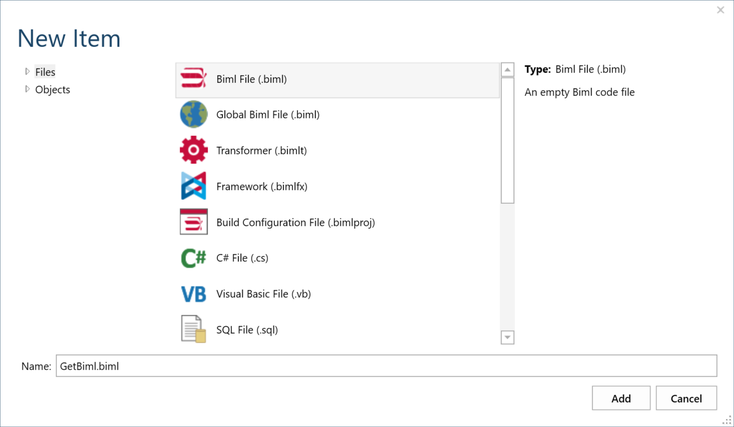Select 'Visual Basic File (.vb)' text
Screen dimensions: 734x427
click(x=264, y=294)
